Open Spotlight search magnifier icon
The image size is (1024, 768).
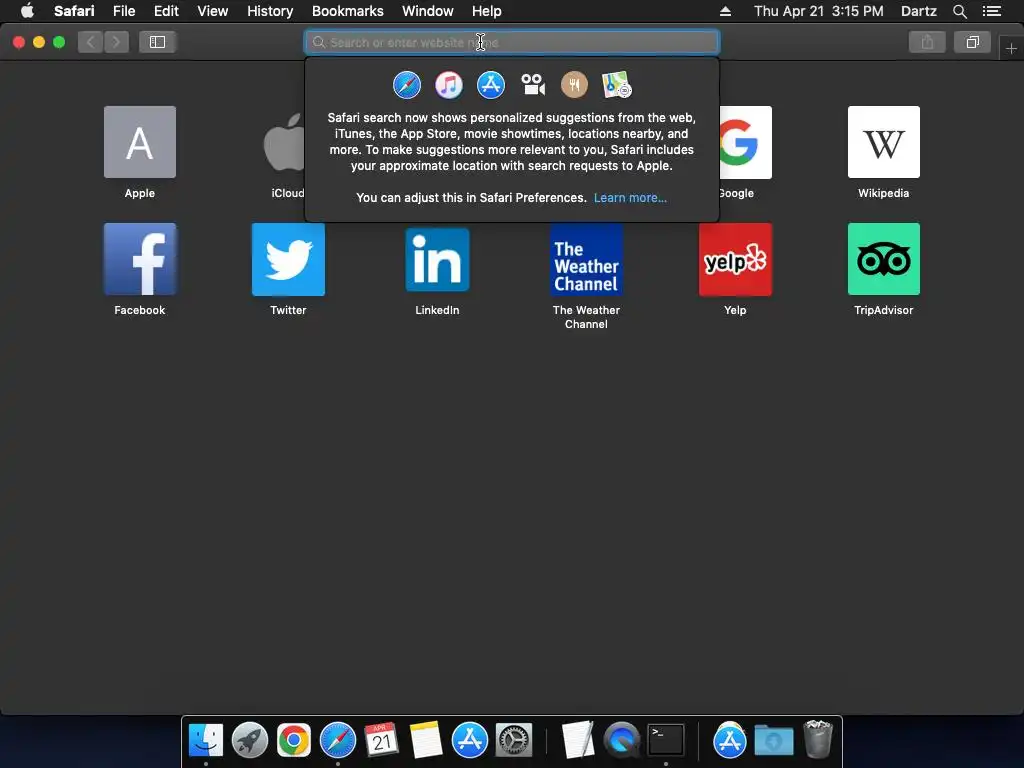pos(959,11)
